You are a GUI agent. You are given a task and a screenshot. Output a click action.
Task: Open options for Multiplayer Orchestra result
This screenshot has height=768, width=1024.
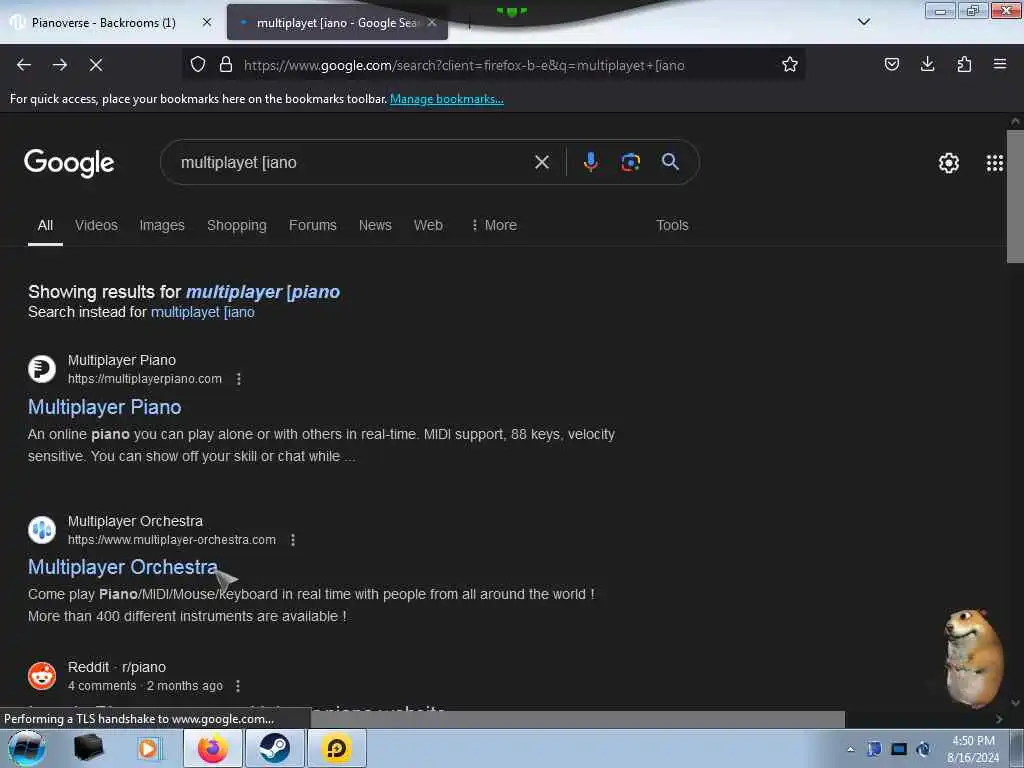293,540
